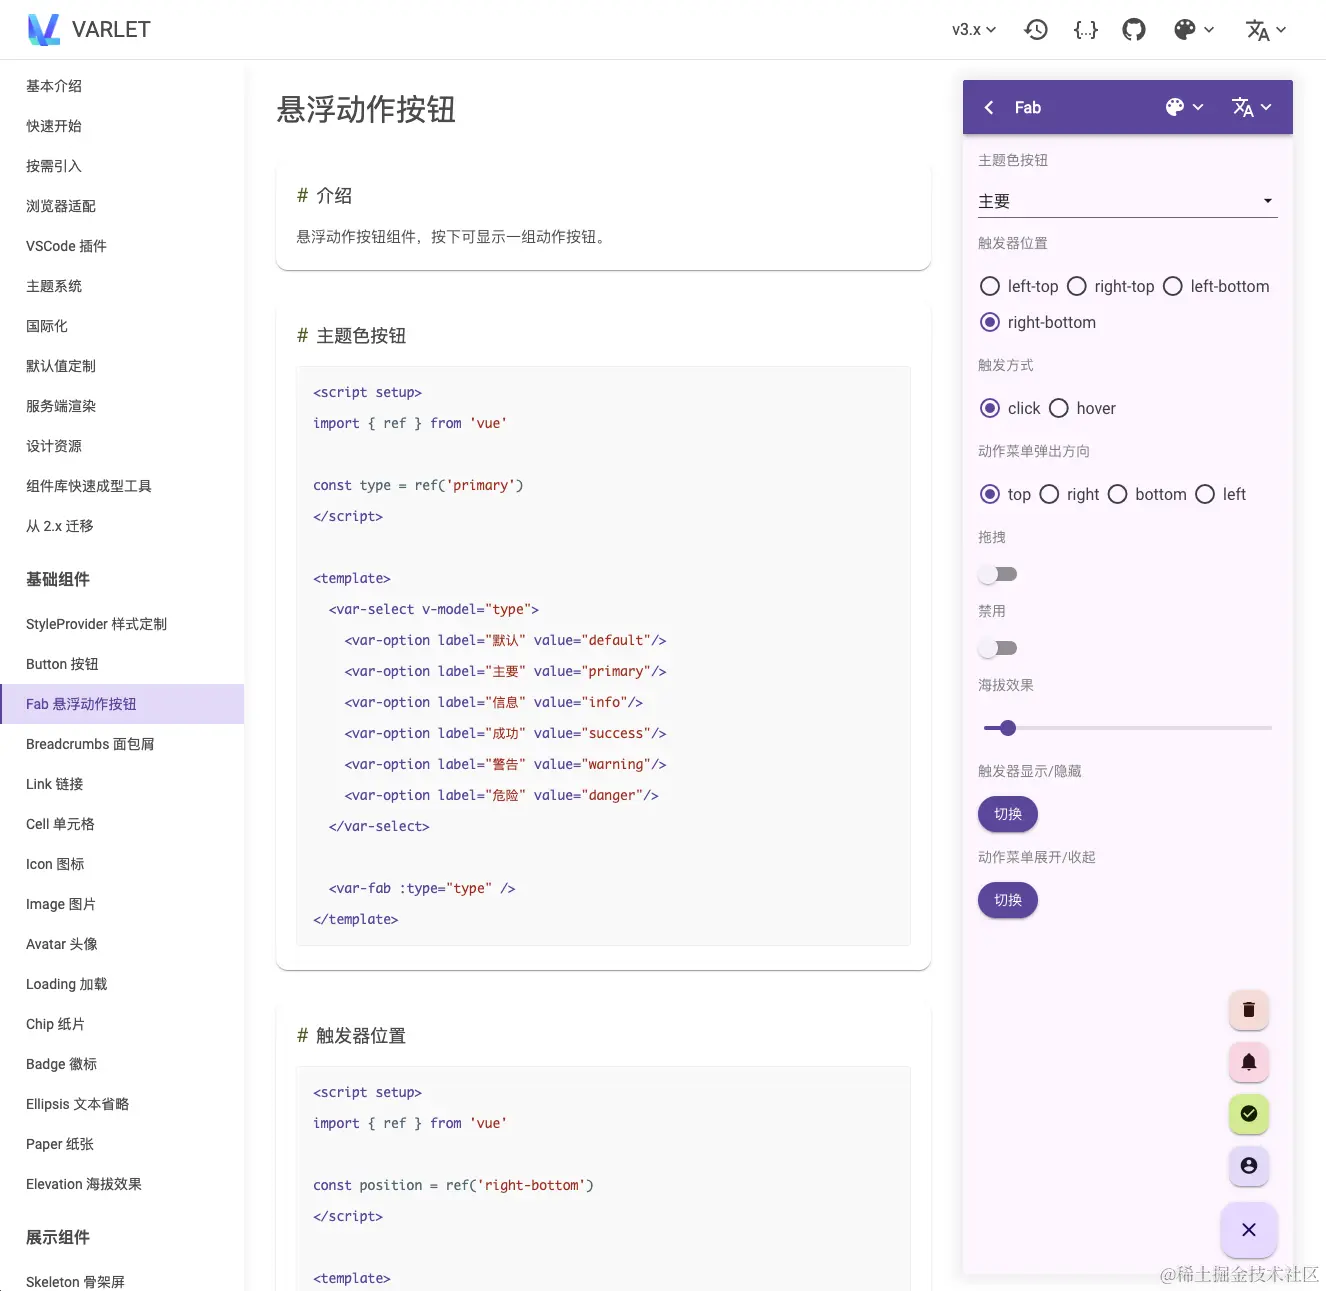Open the version history clock icon
The height and width of the screenshot is (1291, 1326).
click(1036, 29)
